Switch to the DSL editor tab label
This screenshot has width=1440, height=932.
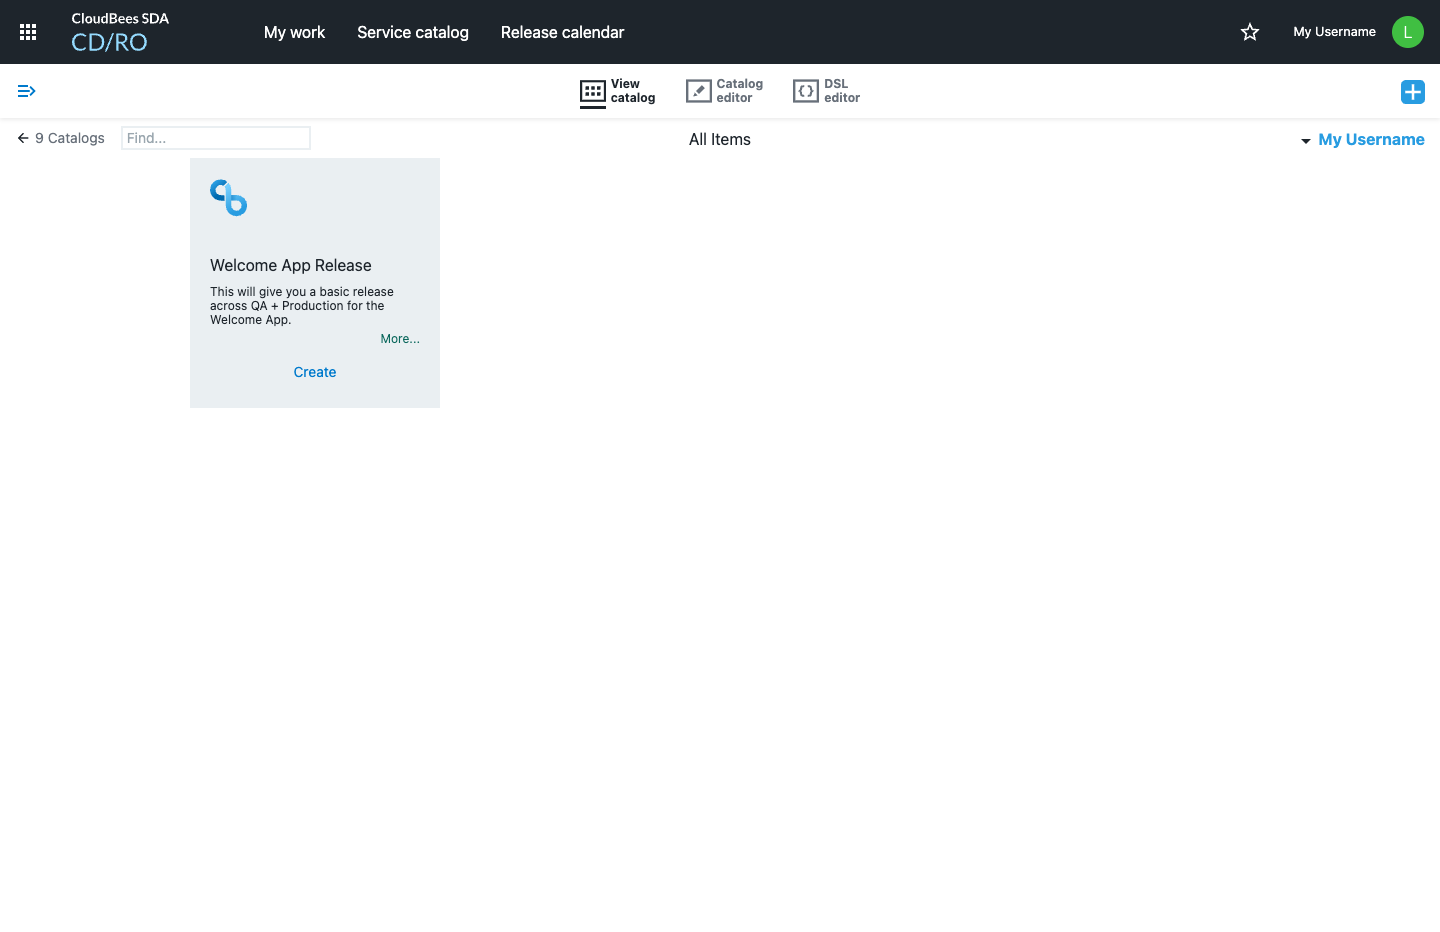[842, 91]
